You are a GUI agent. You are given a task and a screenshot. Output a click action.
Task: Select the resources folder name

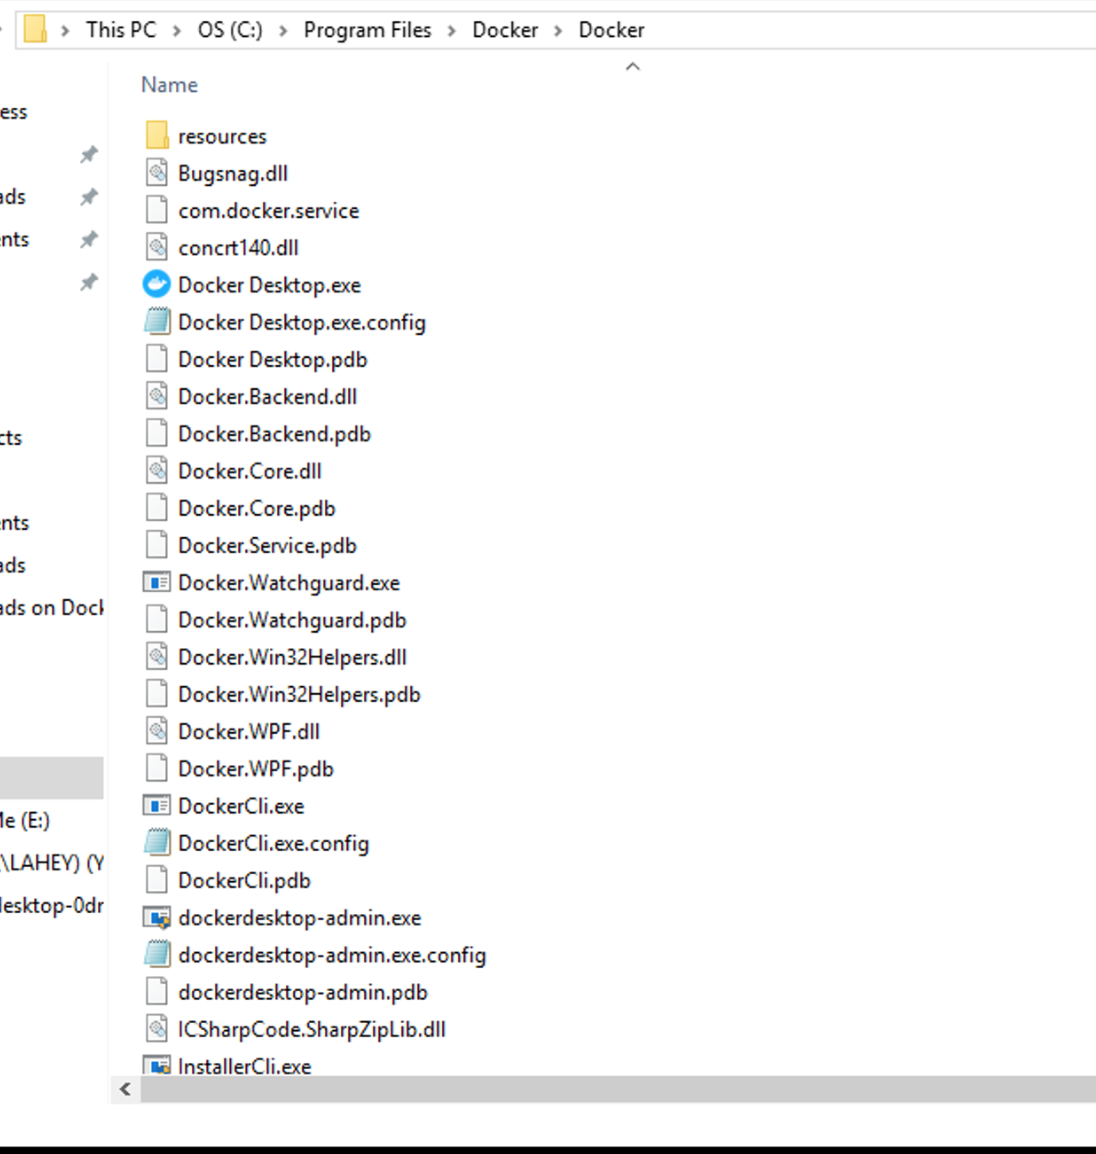point(222,136)
